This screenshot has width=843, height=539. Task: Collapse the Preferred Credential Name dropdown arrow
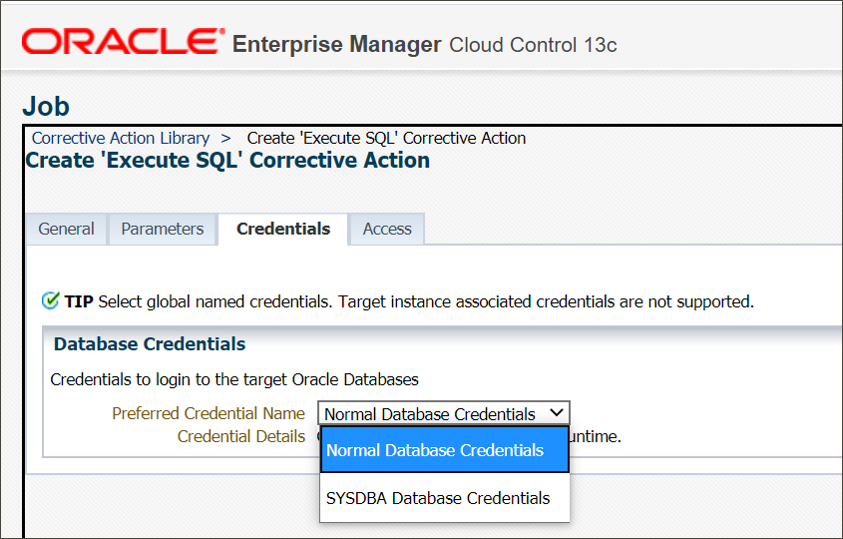click(557, 413)
